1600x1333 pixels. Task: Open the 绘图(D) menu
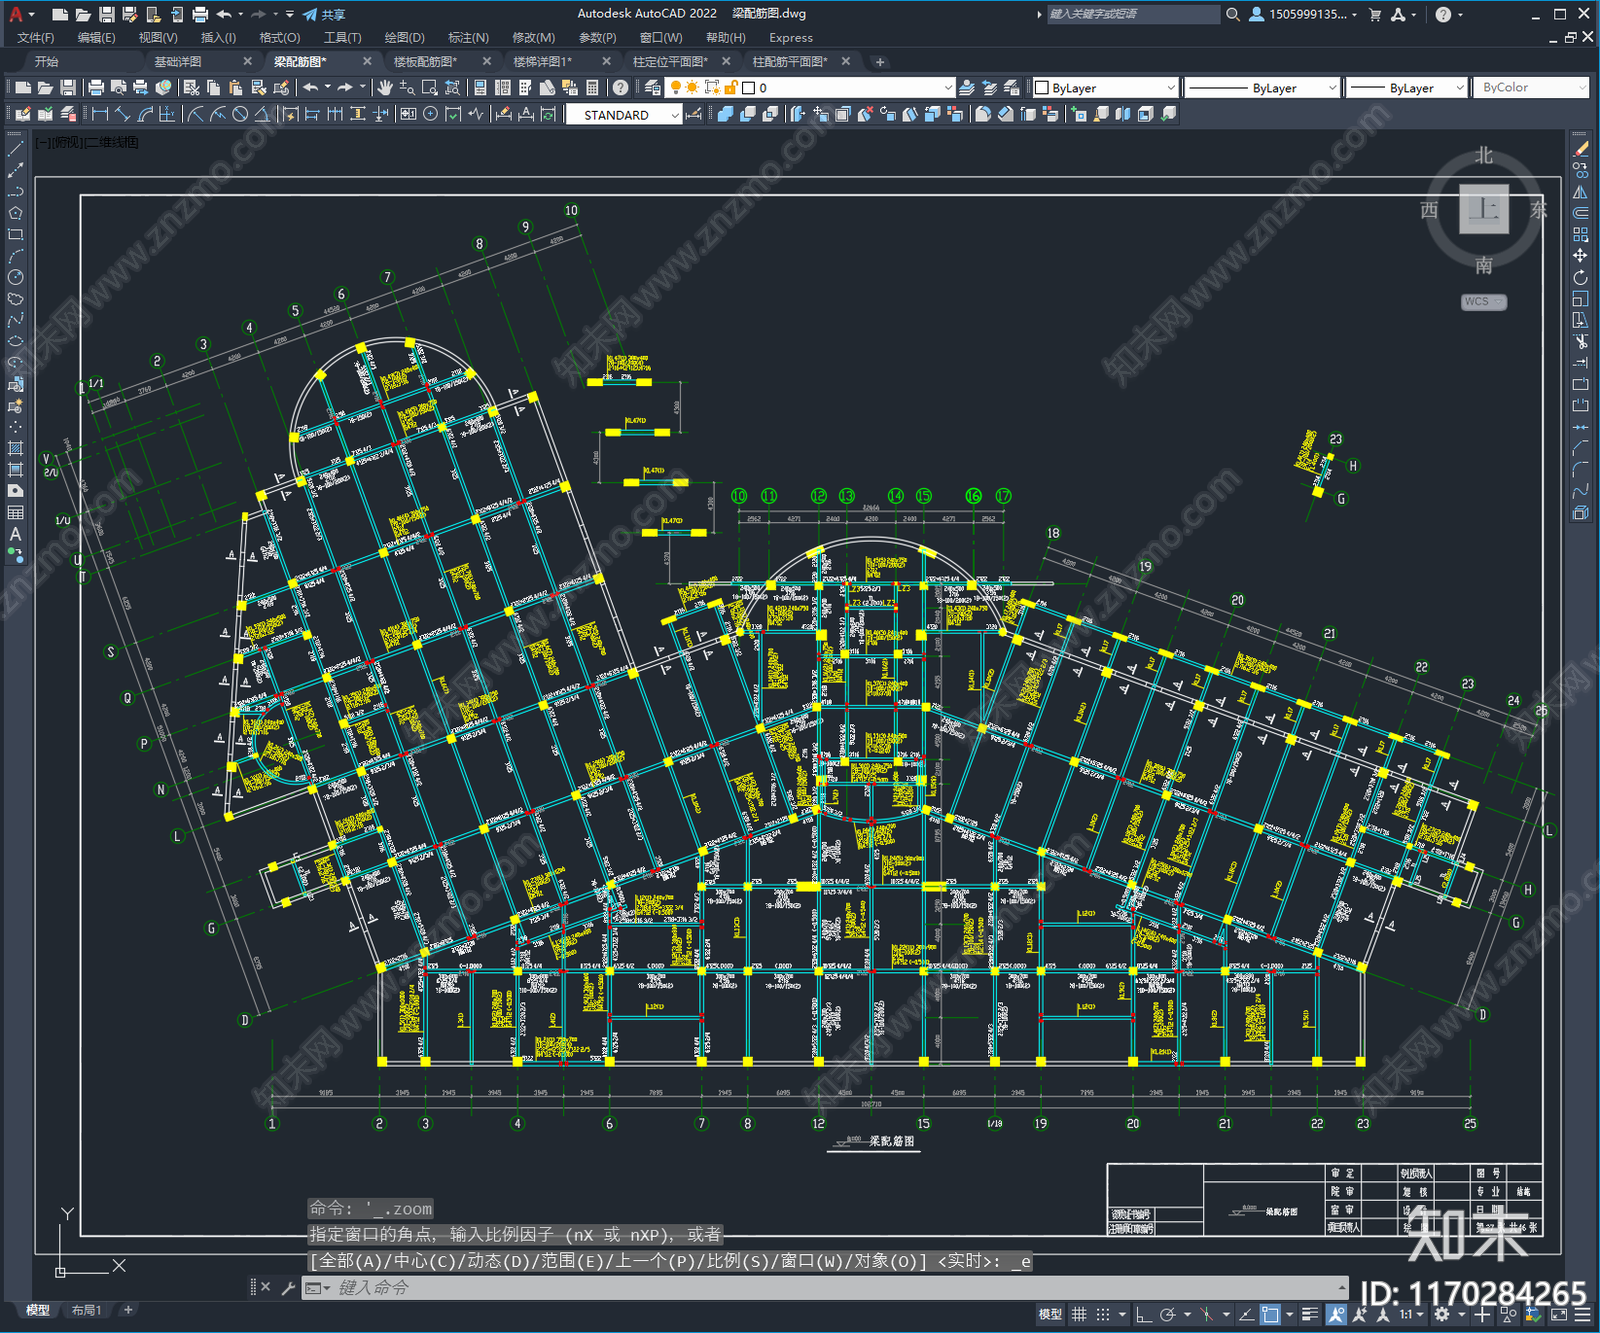(x=404, y=38)
